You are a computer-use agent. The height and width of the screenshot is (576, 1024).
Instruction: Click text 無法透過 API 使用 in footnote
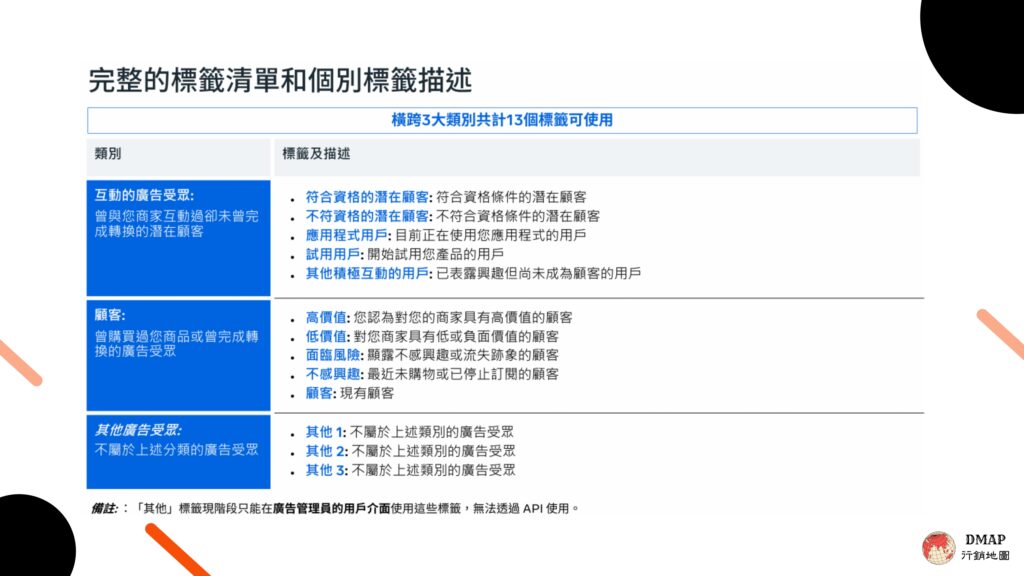tap(521, 508)
